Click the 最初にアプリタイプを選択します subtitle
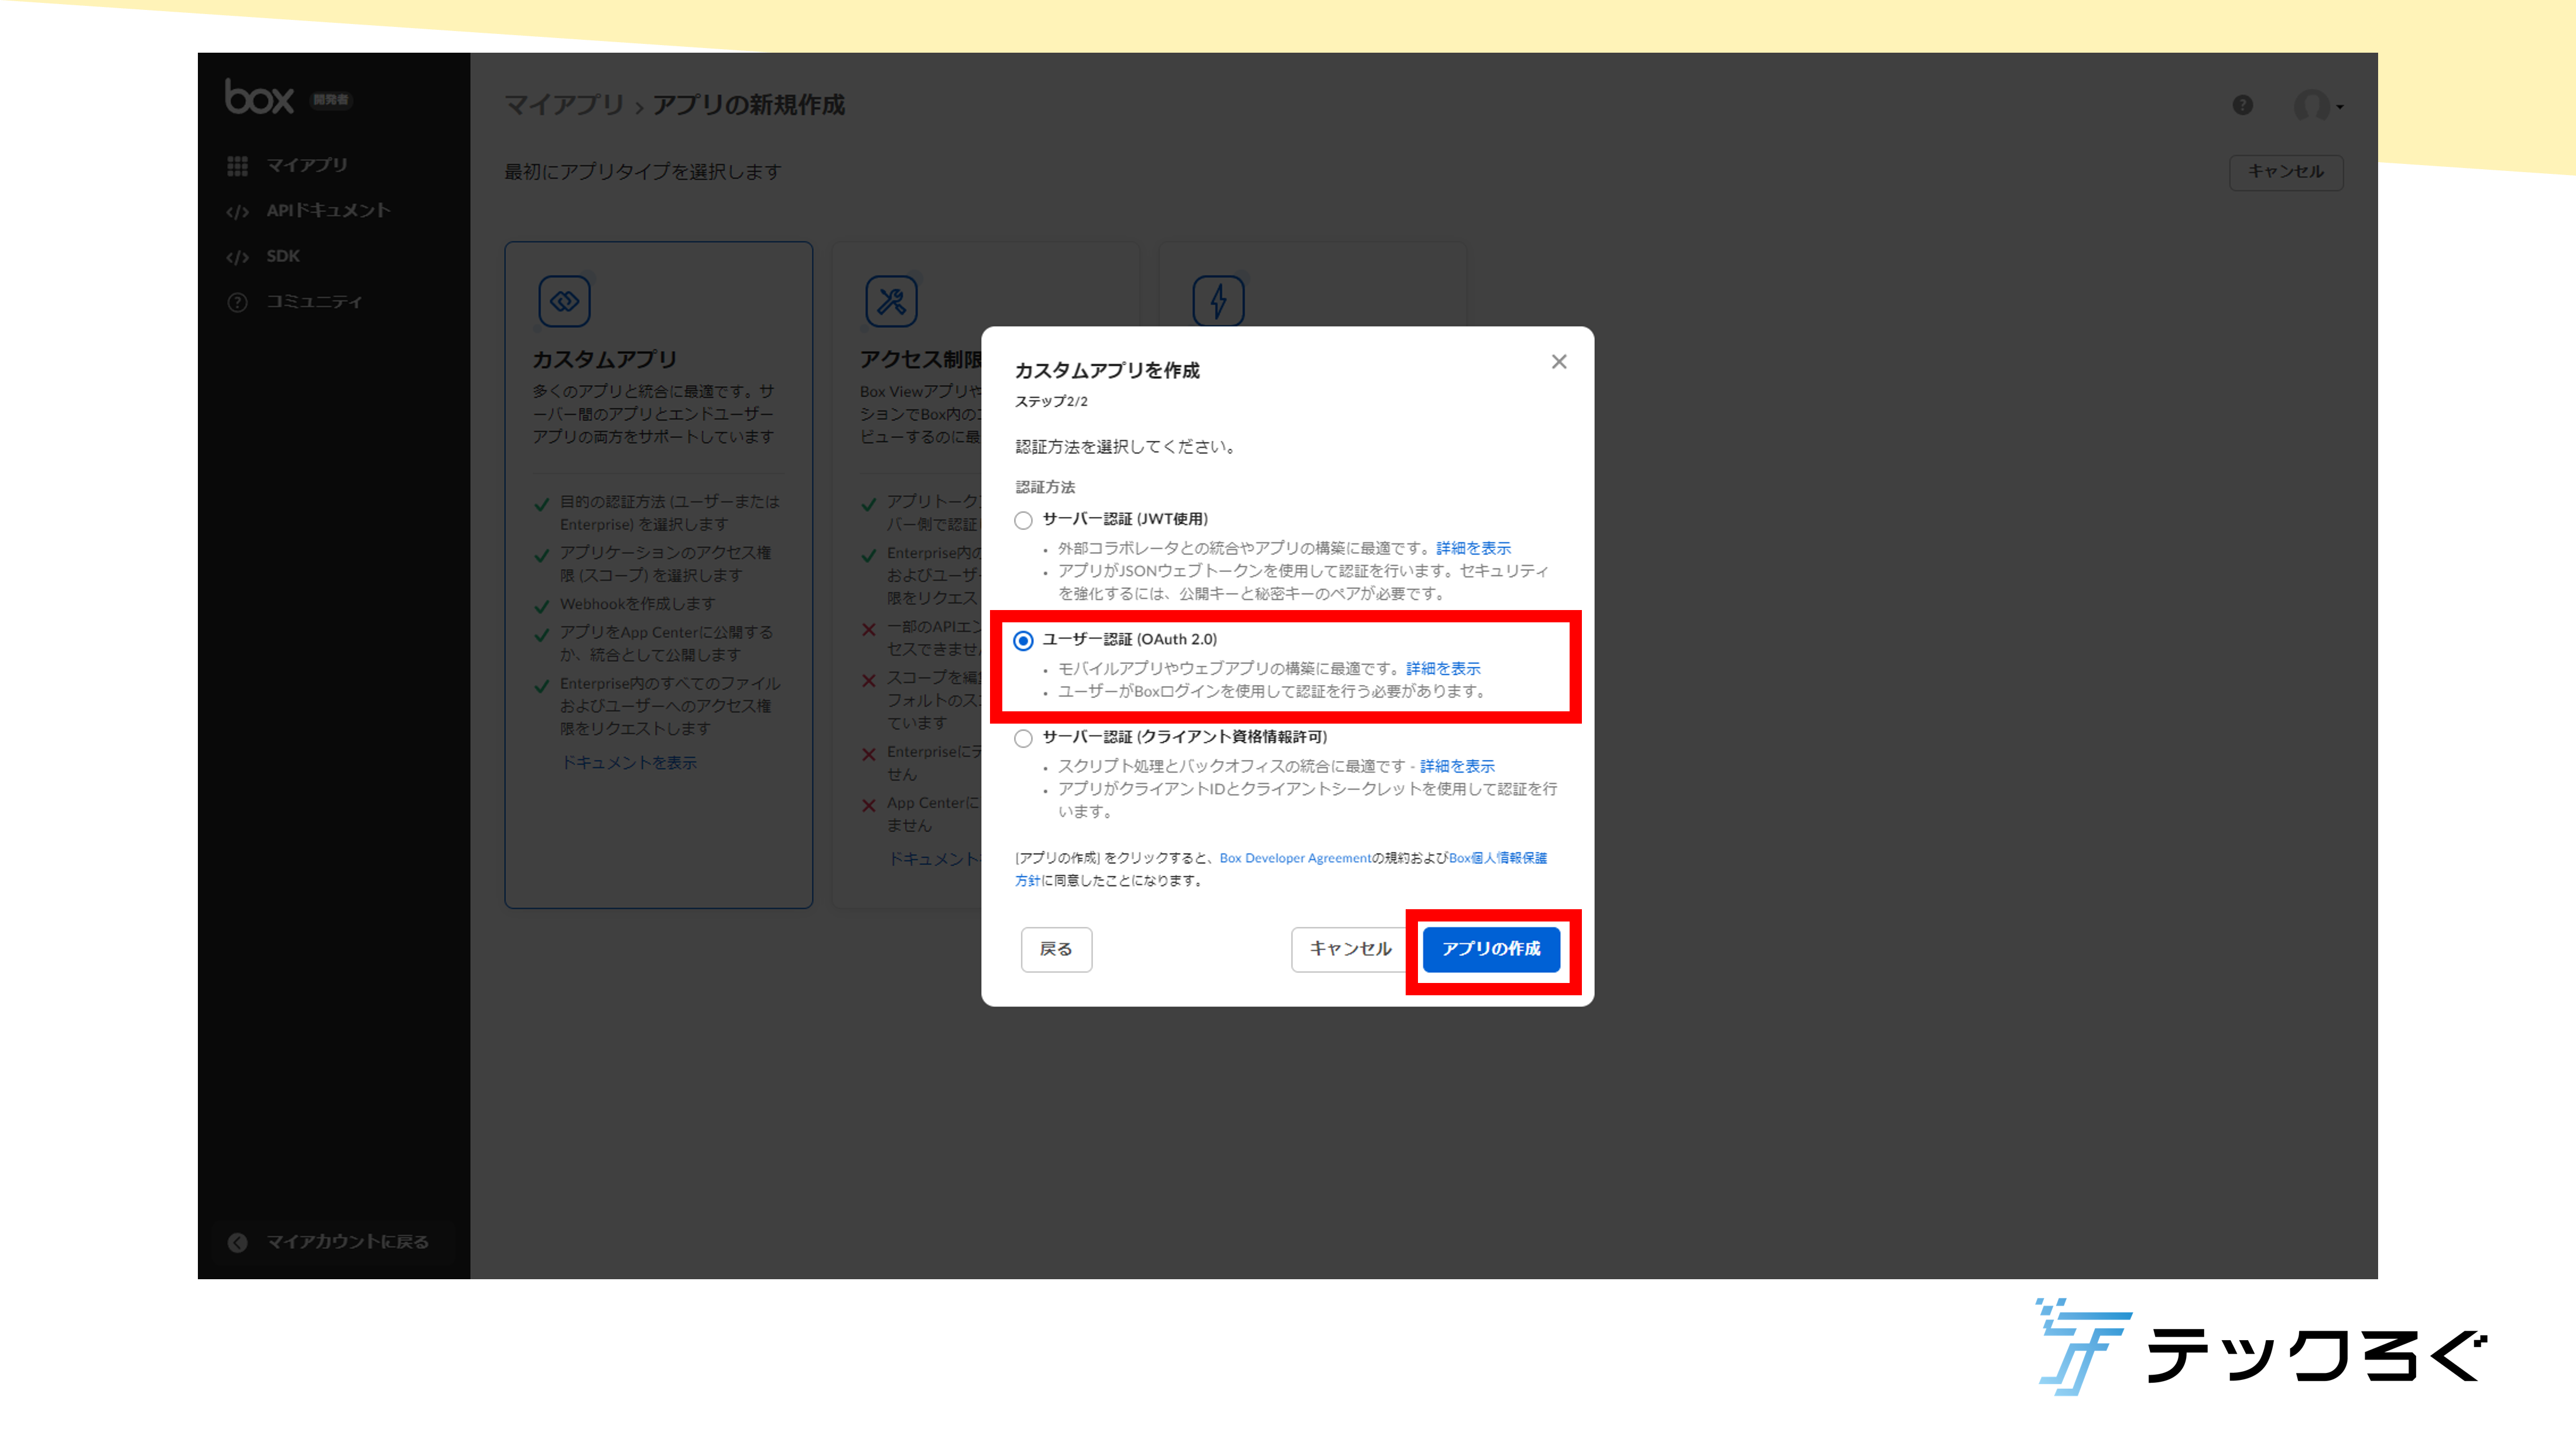Screen dimensions: 2576x1449 [642, 172]
